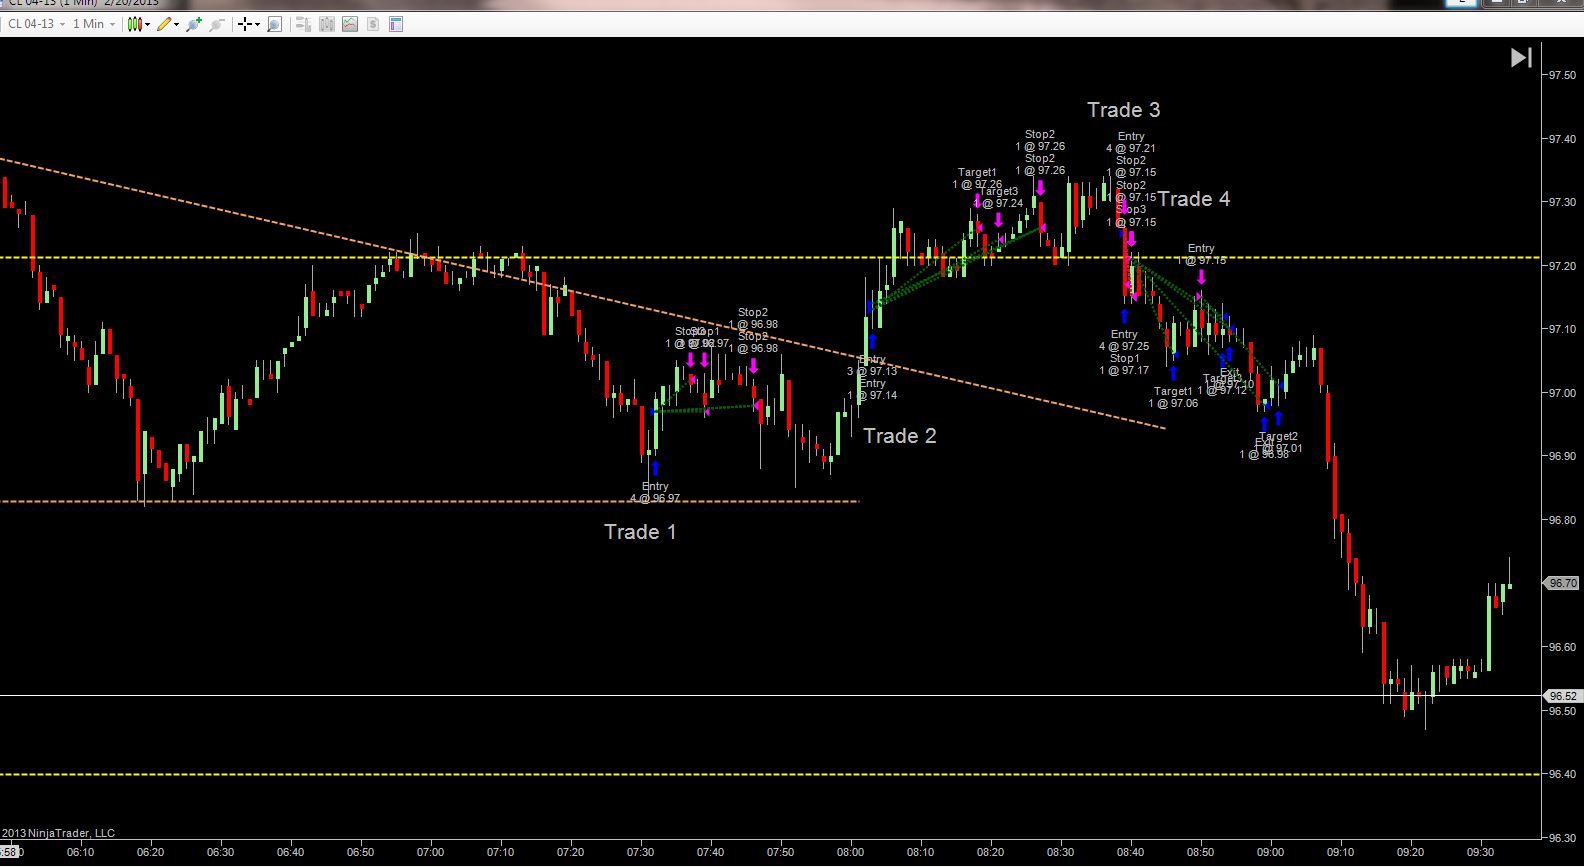Image resolution: width=1584 pixels, height=867 pixels.
Task: Select the "Trade 2" text label
Action: 900,436
